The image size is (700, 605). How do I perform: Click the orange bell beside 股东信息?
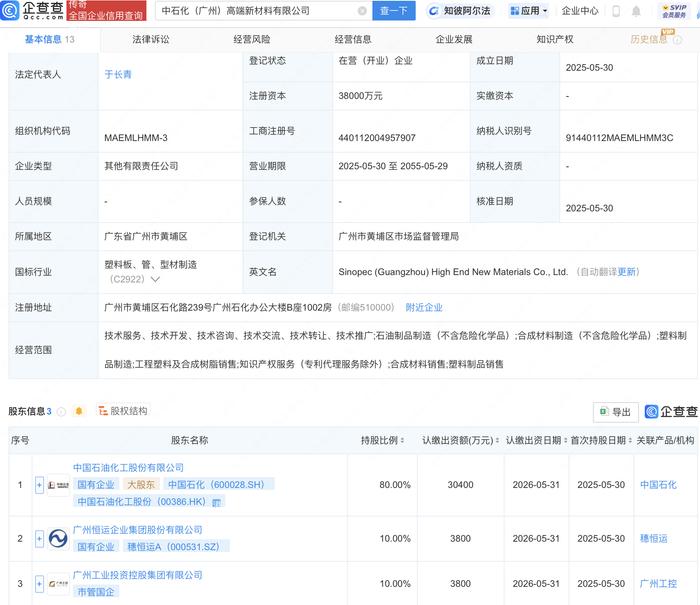(x=79, y=411)
